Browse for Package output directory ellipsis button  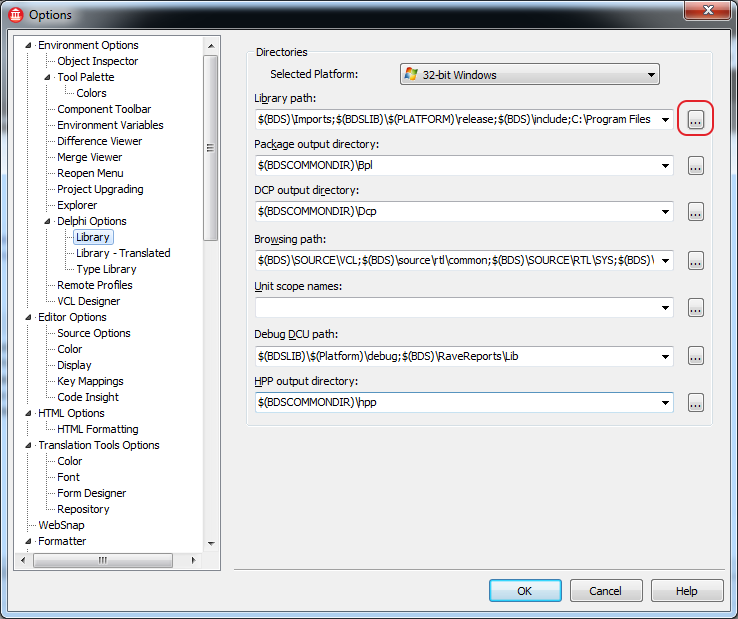coord(695,166)
